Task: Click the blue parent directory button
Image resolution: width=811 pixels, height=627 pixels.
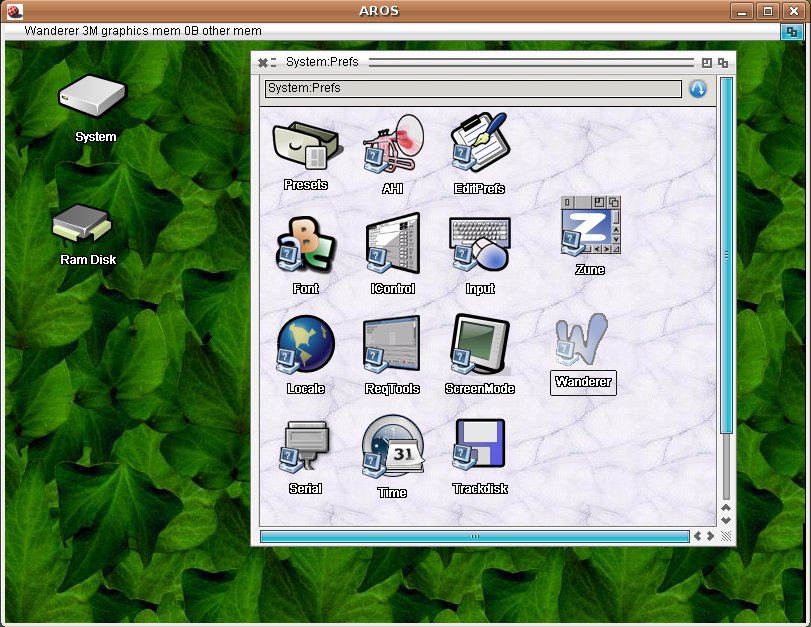Action: tap(698, 88)
